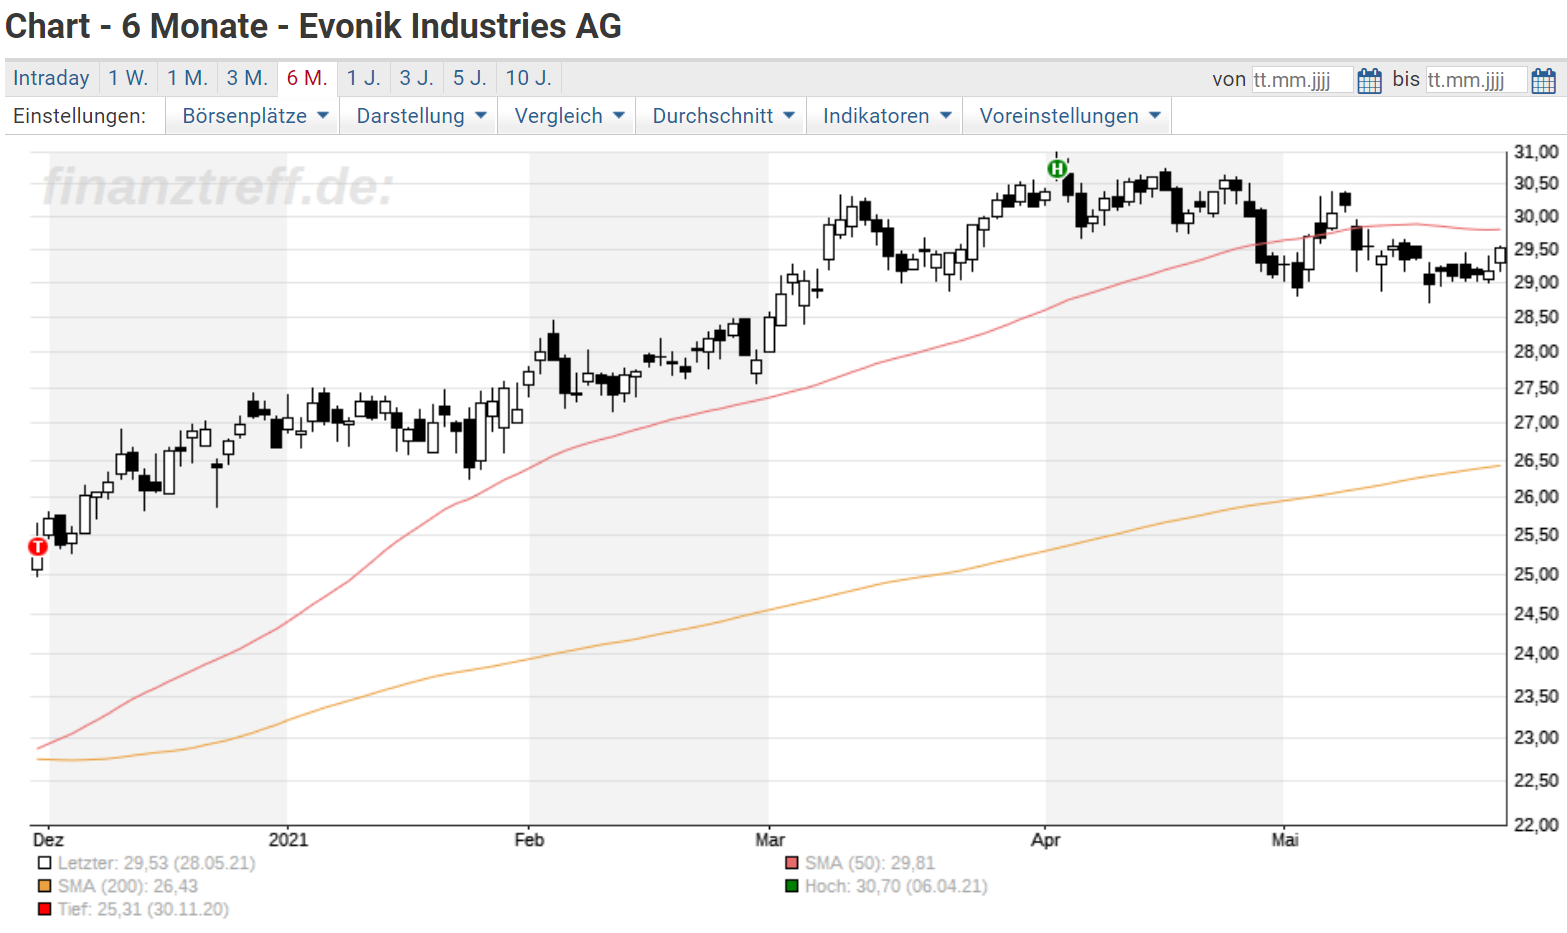
Task: Switch to the 5 J. chart range
Action: [470, 78]
